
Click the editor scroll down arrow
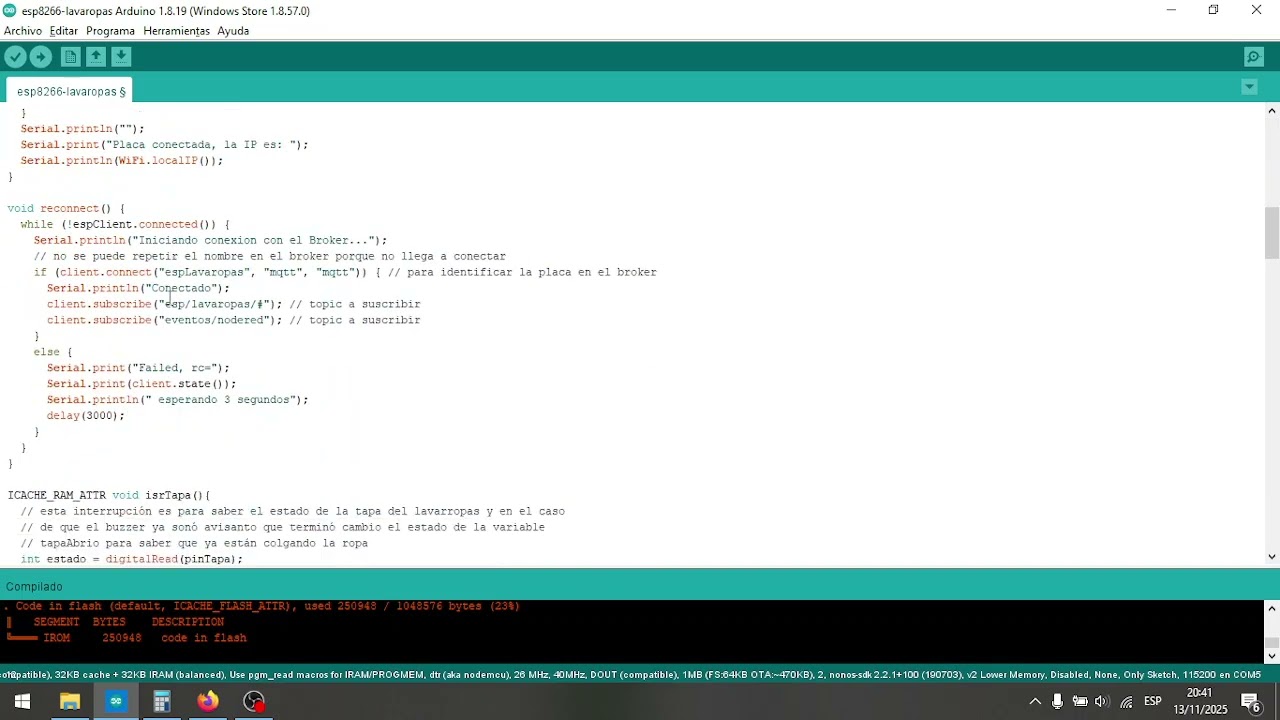[x=1272, y=556]
